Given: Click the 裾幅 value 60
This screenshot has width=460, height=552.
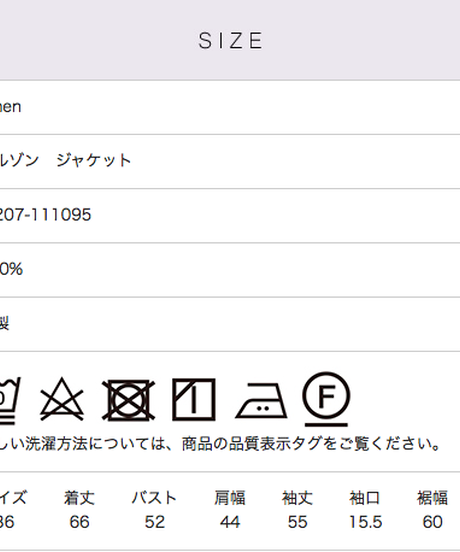Looking at the screenshot, I should point(433,522).
